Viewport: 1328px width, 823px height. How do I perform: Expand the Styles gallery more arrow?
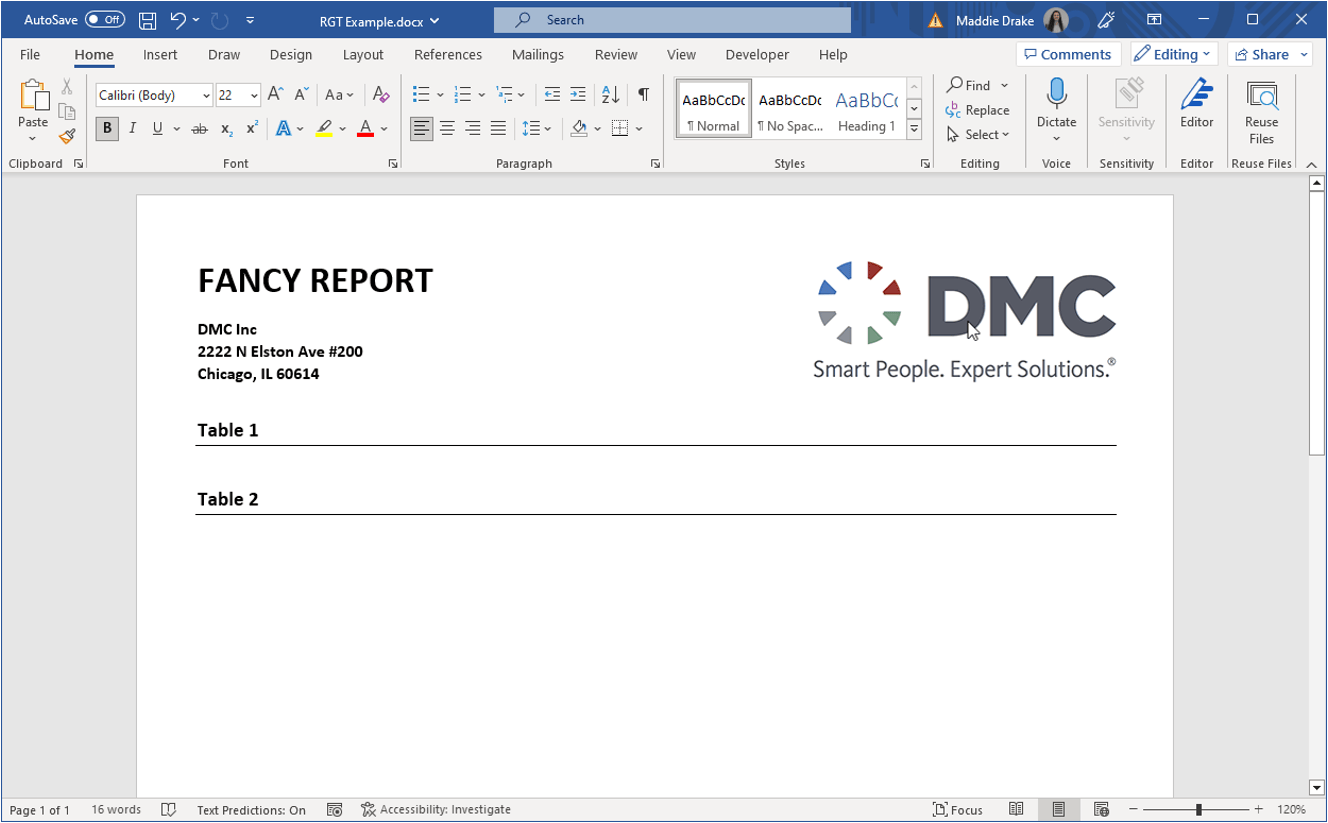click(x=914, y=129)
